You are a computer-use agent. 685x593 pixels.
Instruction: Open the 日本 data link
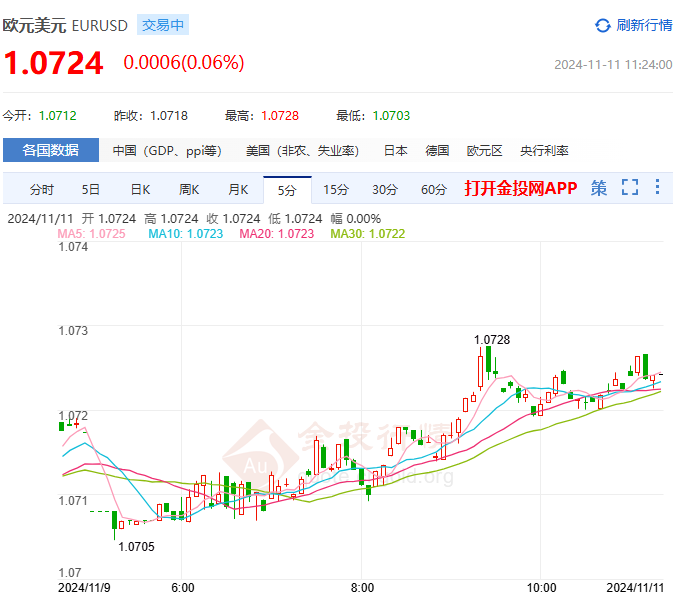click(x=395, y=151)
